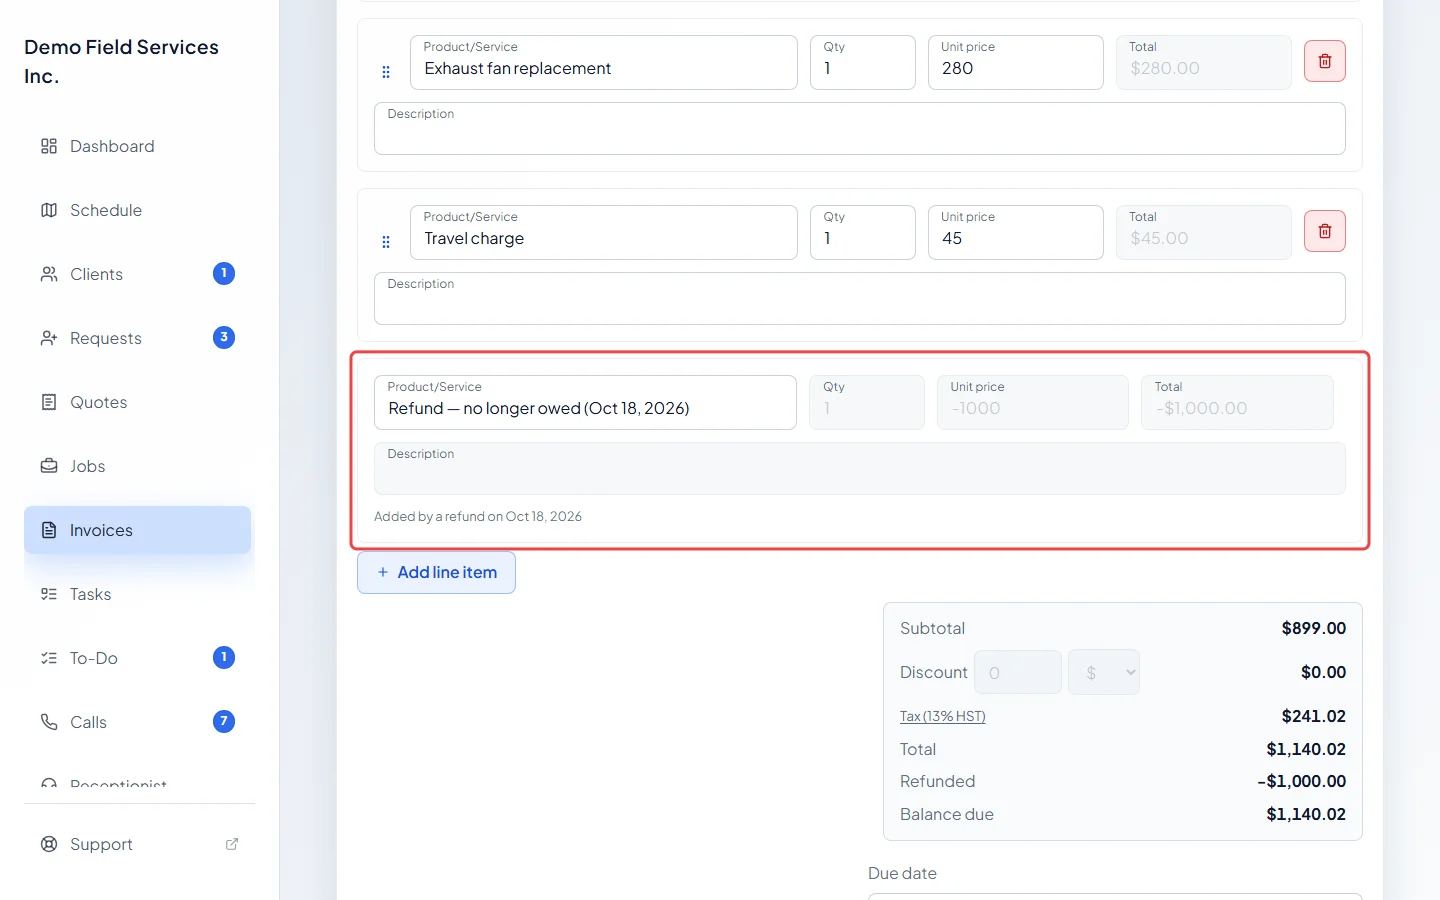Edit unit price 45 field
Viewport: 1440px width, 900px height.
(1016, 232)
